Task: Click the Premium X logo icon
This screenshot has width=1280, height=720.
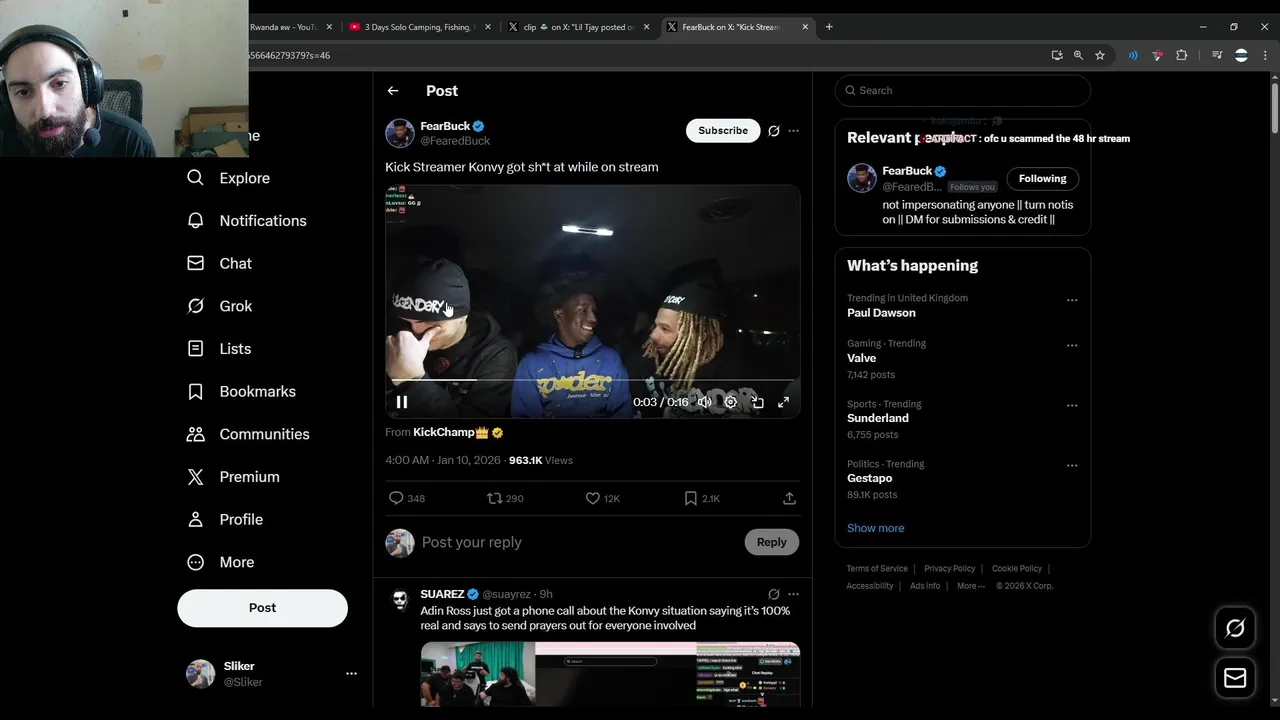Action: (196, 477)
